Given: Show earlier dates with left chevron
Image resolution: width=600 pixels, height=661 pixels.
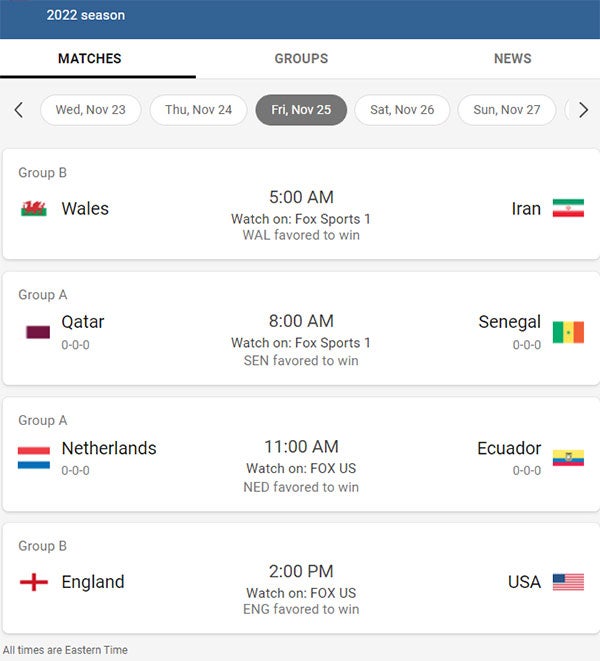Looking at the screenshot, I should pos(18,110).
